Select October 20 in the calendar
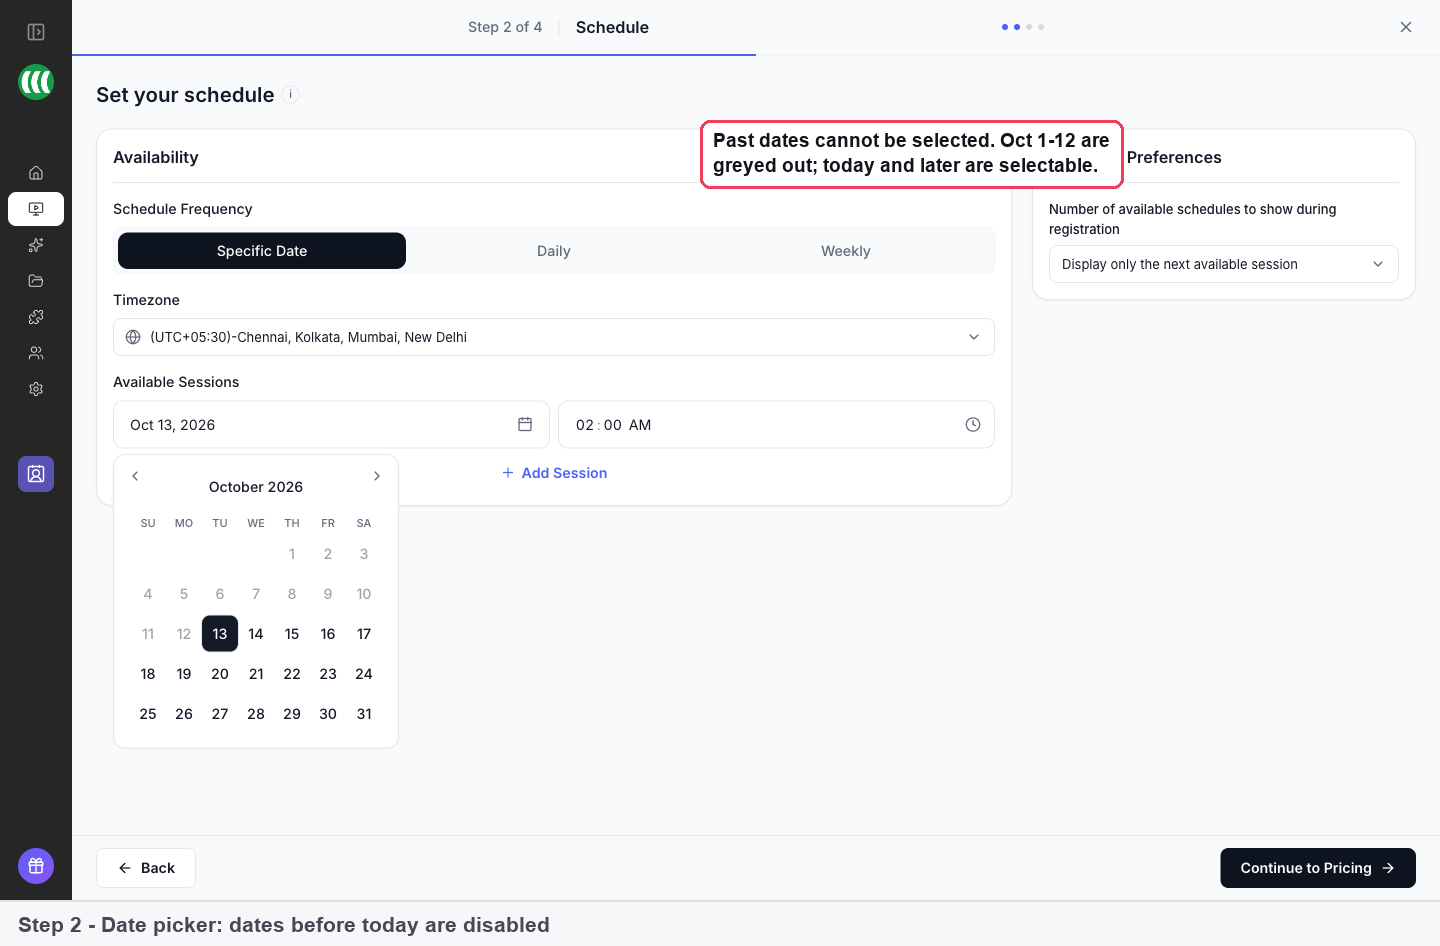Screen dimensions: 1440x946 point(220,674)
